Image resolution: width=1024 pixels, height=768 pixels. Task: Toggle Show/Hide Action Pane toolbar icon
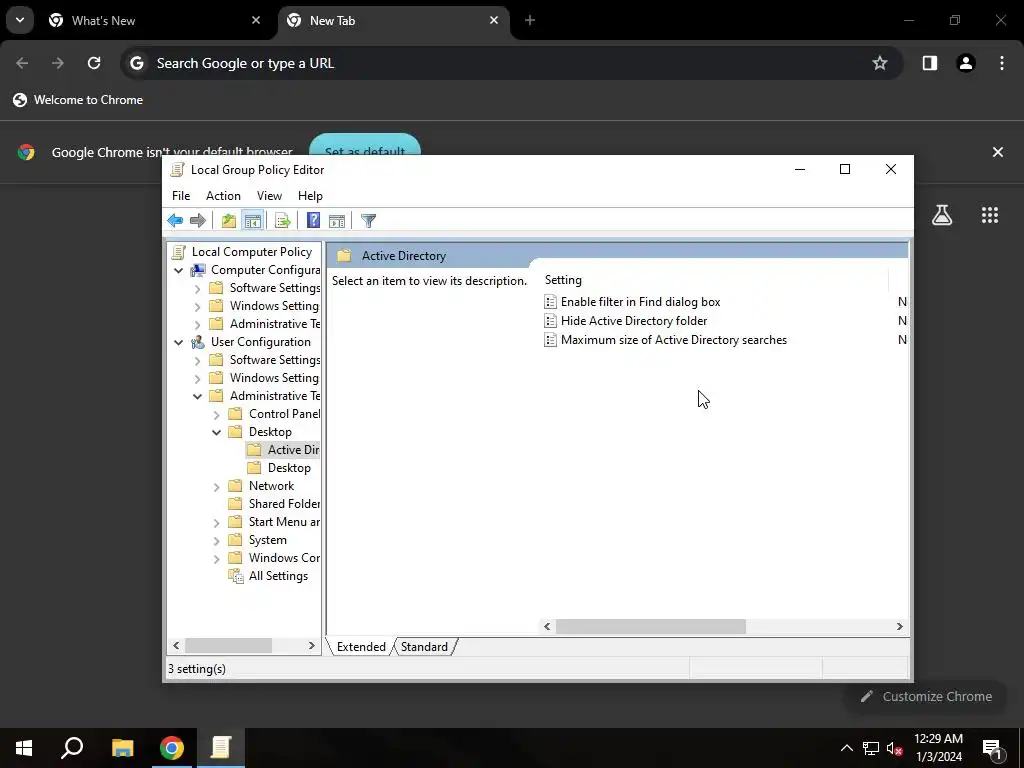click(337, 221)
